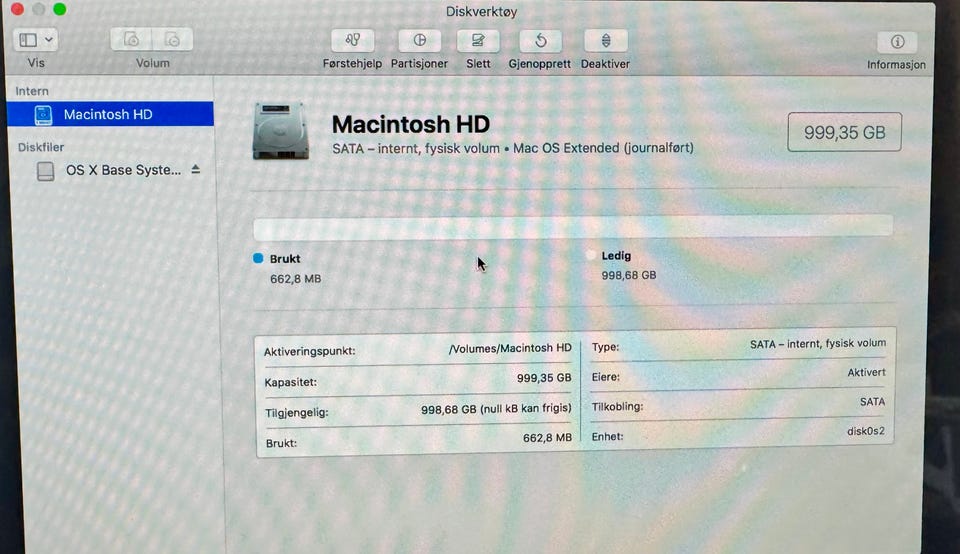Viewport: 960px width, 554px height.
Task: Click the Gjenopprett restore icon
Action: pyautogui.click(x=540, y=41)
